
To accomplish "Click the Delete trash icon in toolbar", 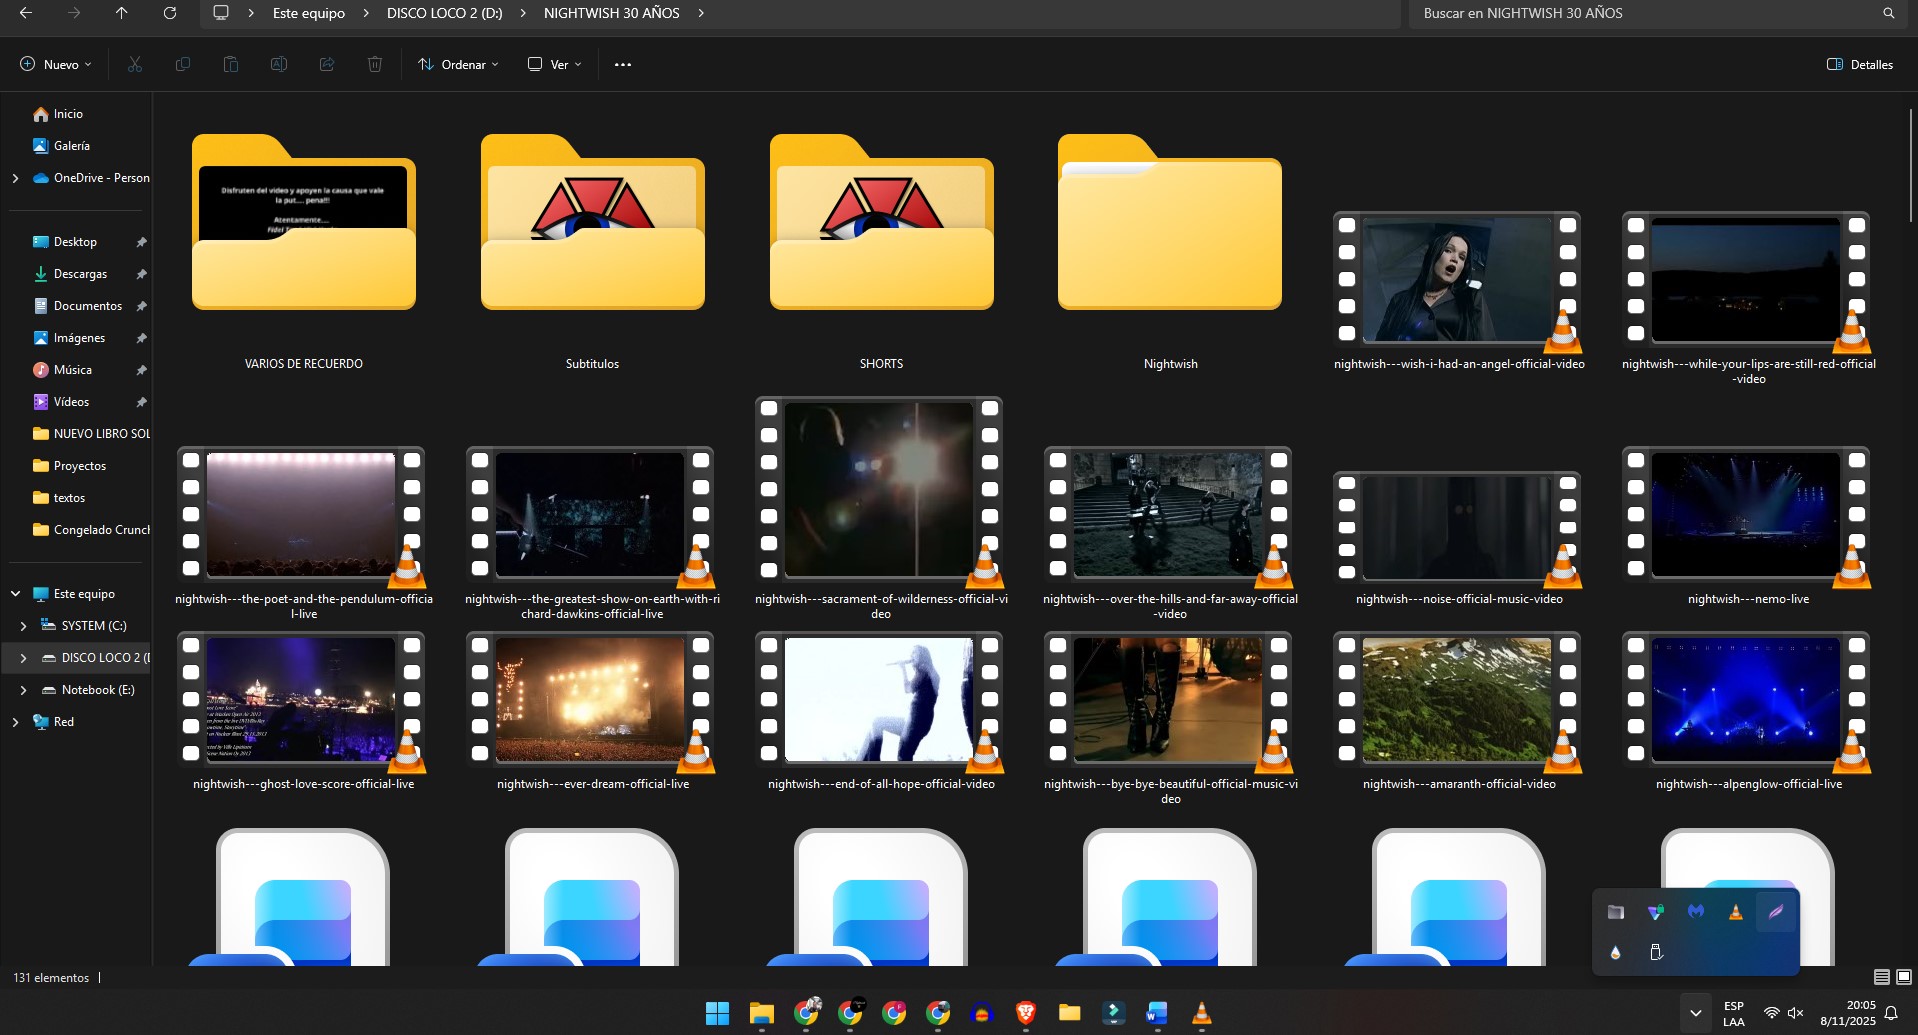I will click(375, 65).
